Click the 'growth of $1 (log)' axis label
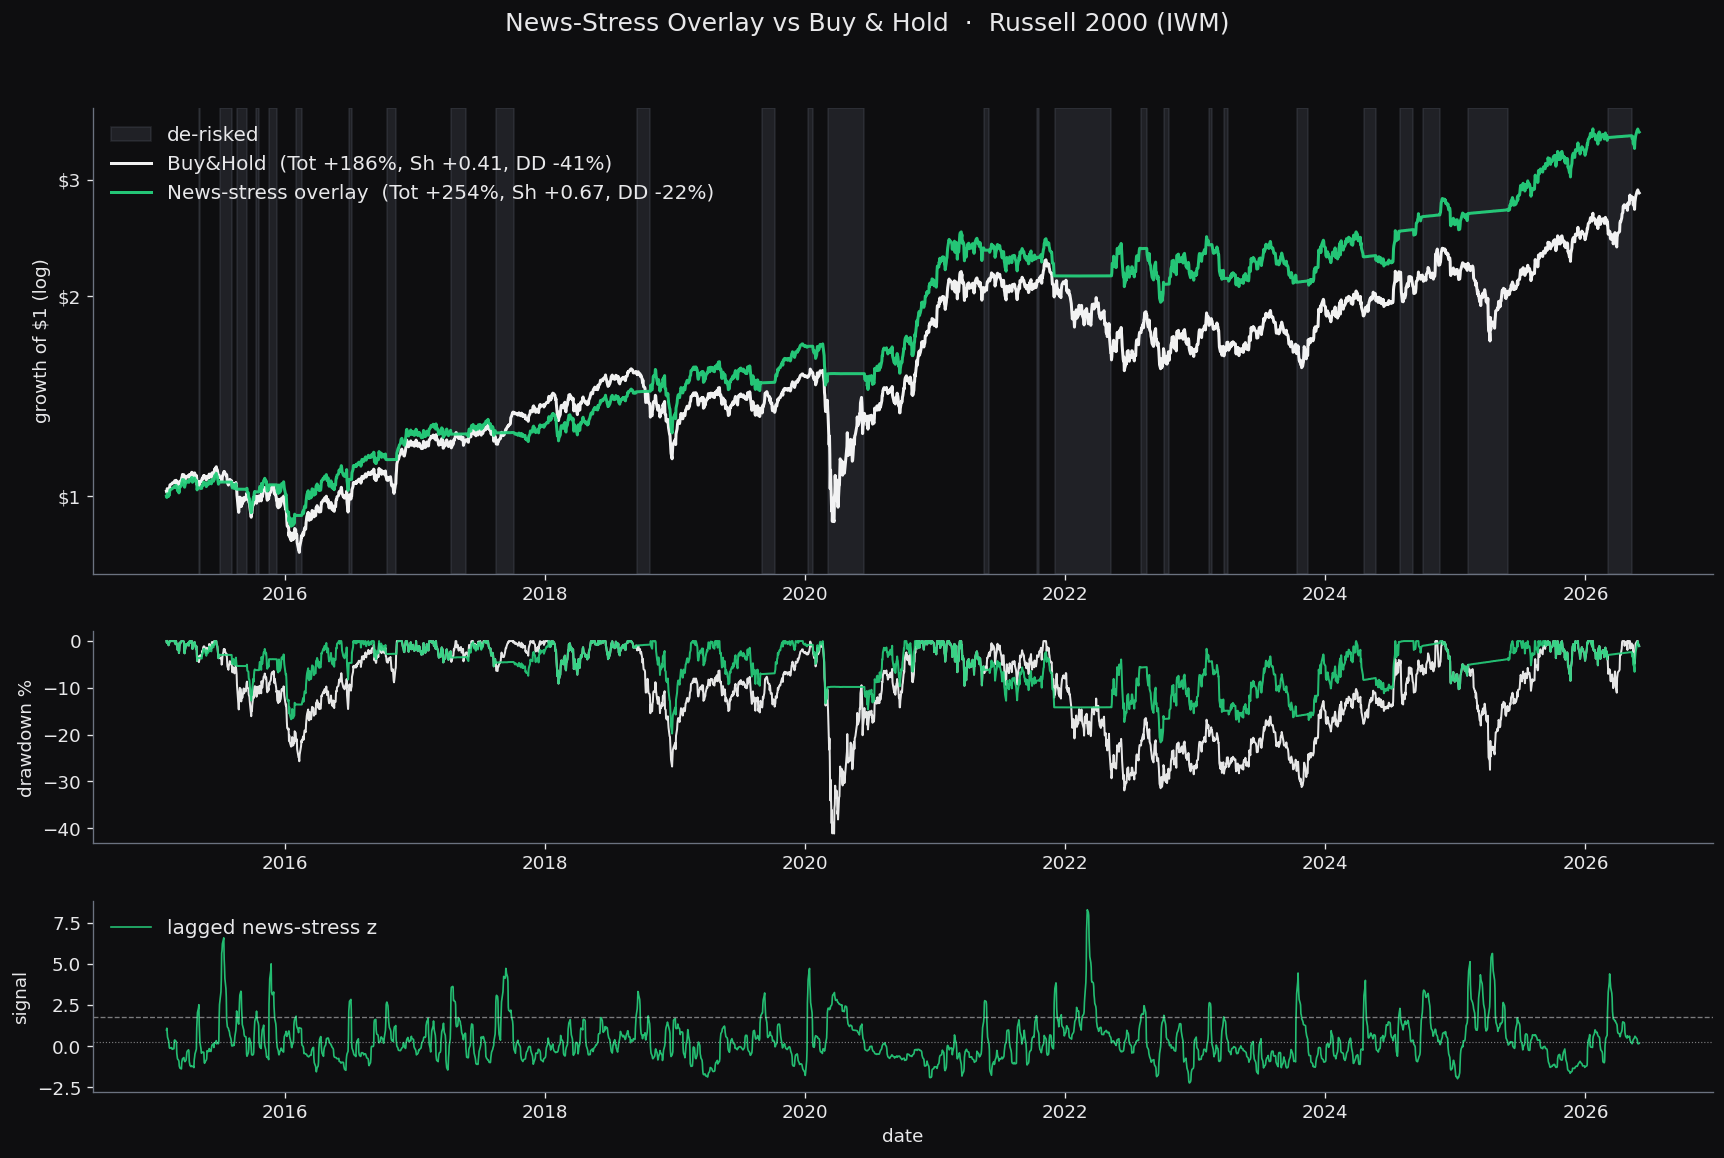 pyautogui.click(x=41, y=341)
